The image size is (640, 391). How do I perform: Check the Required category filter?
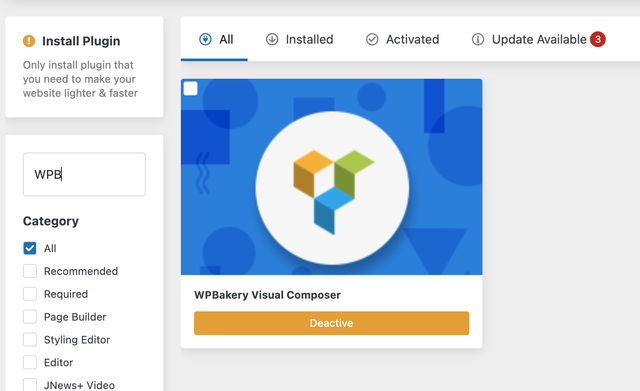30,294
